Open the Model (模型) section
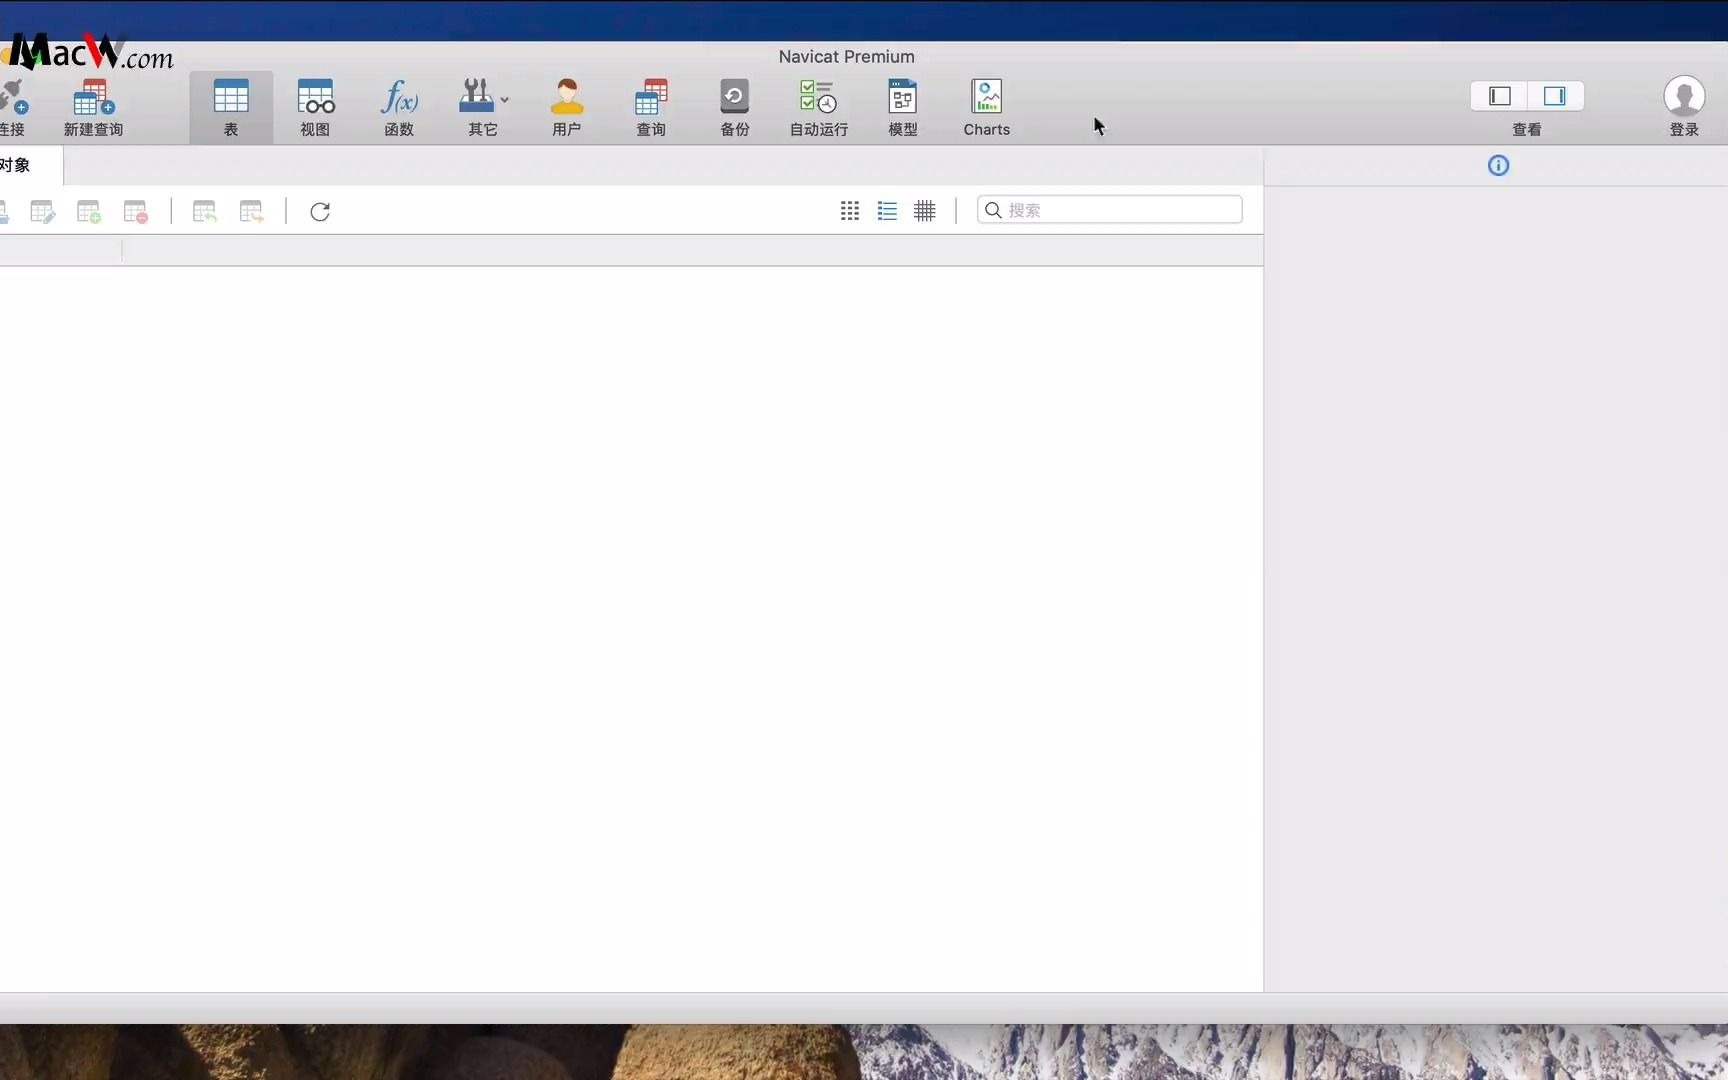Screen dimensions: 1728x1080 pyautogui.click(x=903, y=107)
